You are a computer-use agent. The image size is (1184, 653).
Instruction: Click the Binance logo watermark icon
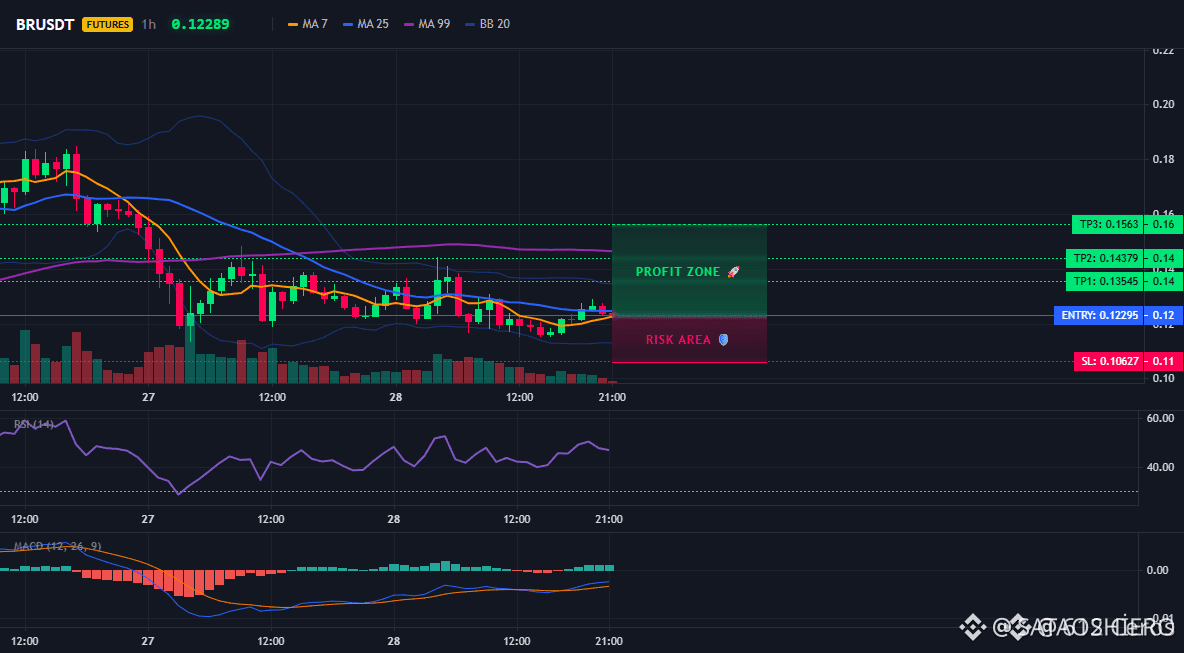[973, 626]
